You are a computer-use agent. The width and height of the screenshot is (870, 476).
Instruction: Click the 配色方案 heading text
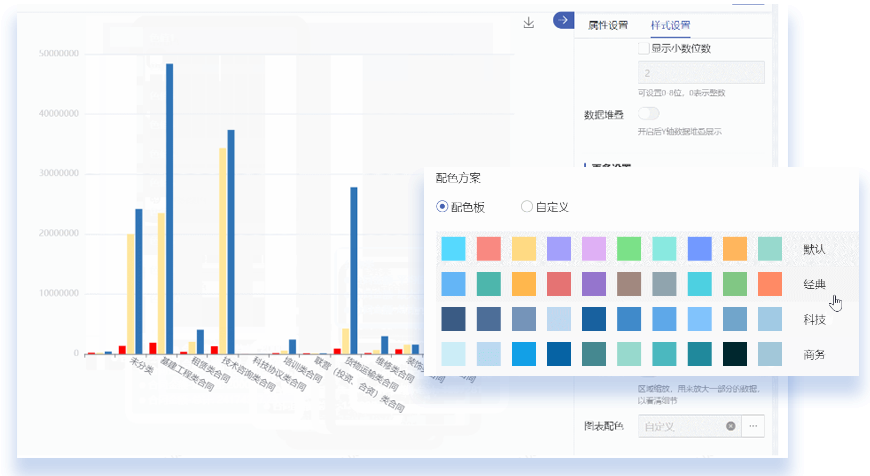458,178
